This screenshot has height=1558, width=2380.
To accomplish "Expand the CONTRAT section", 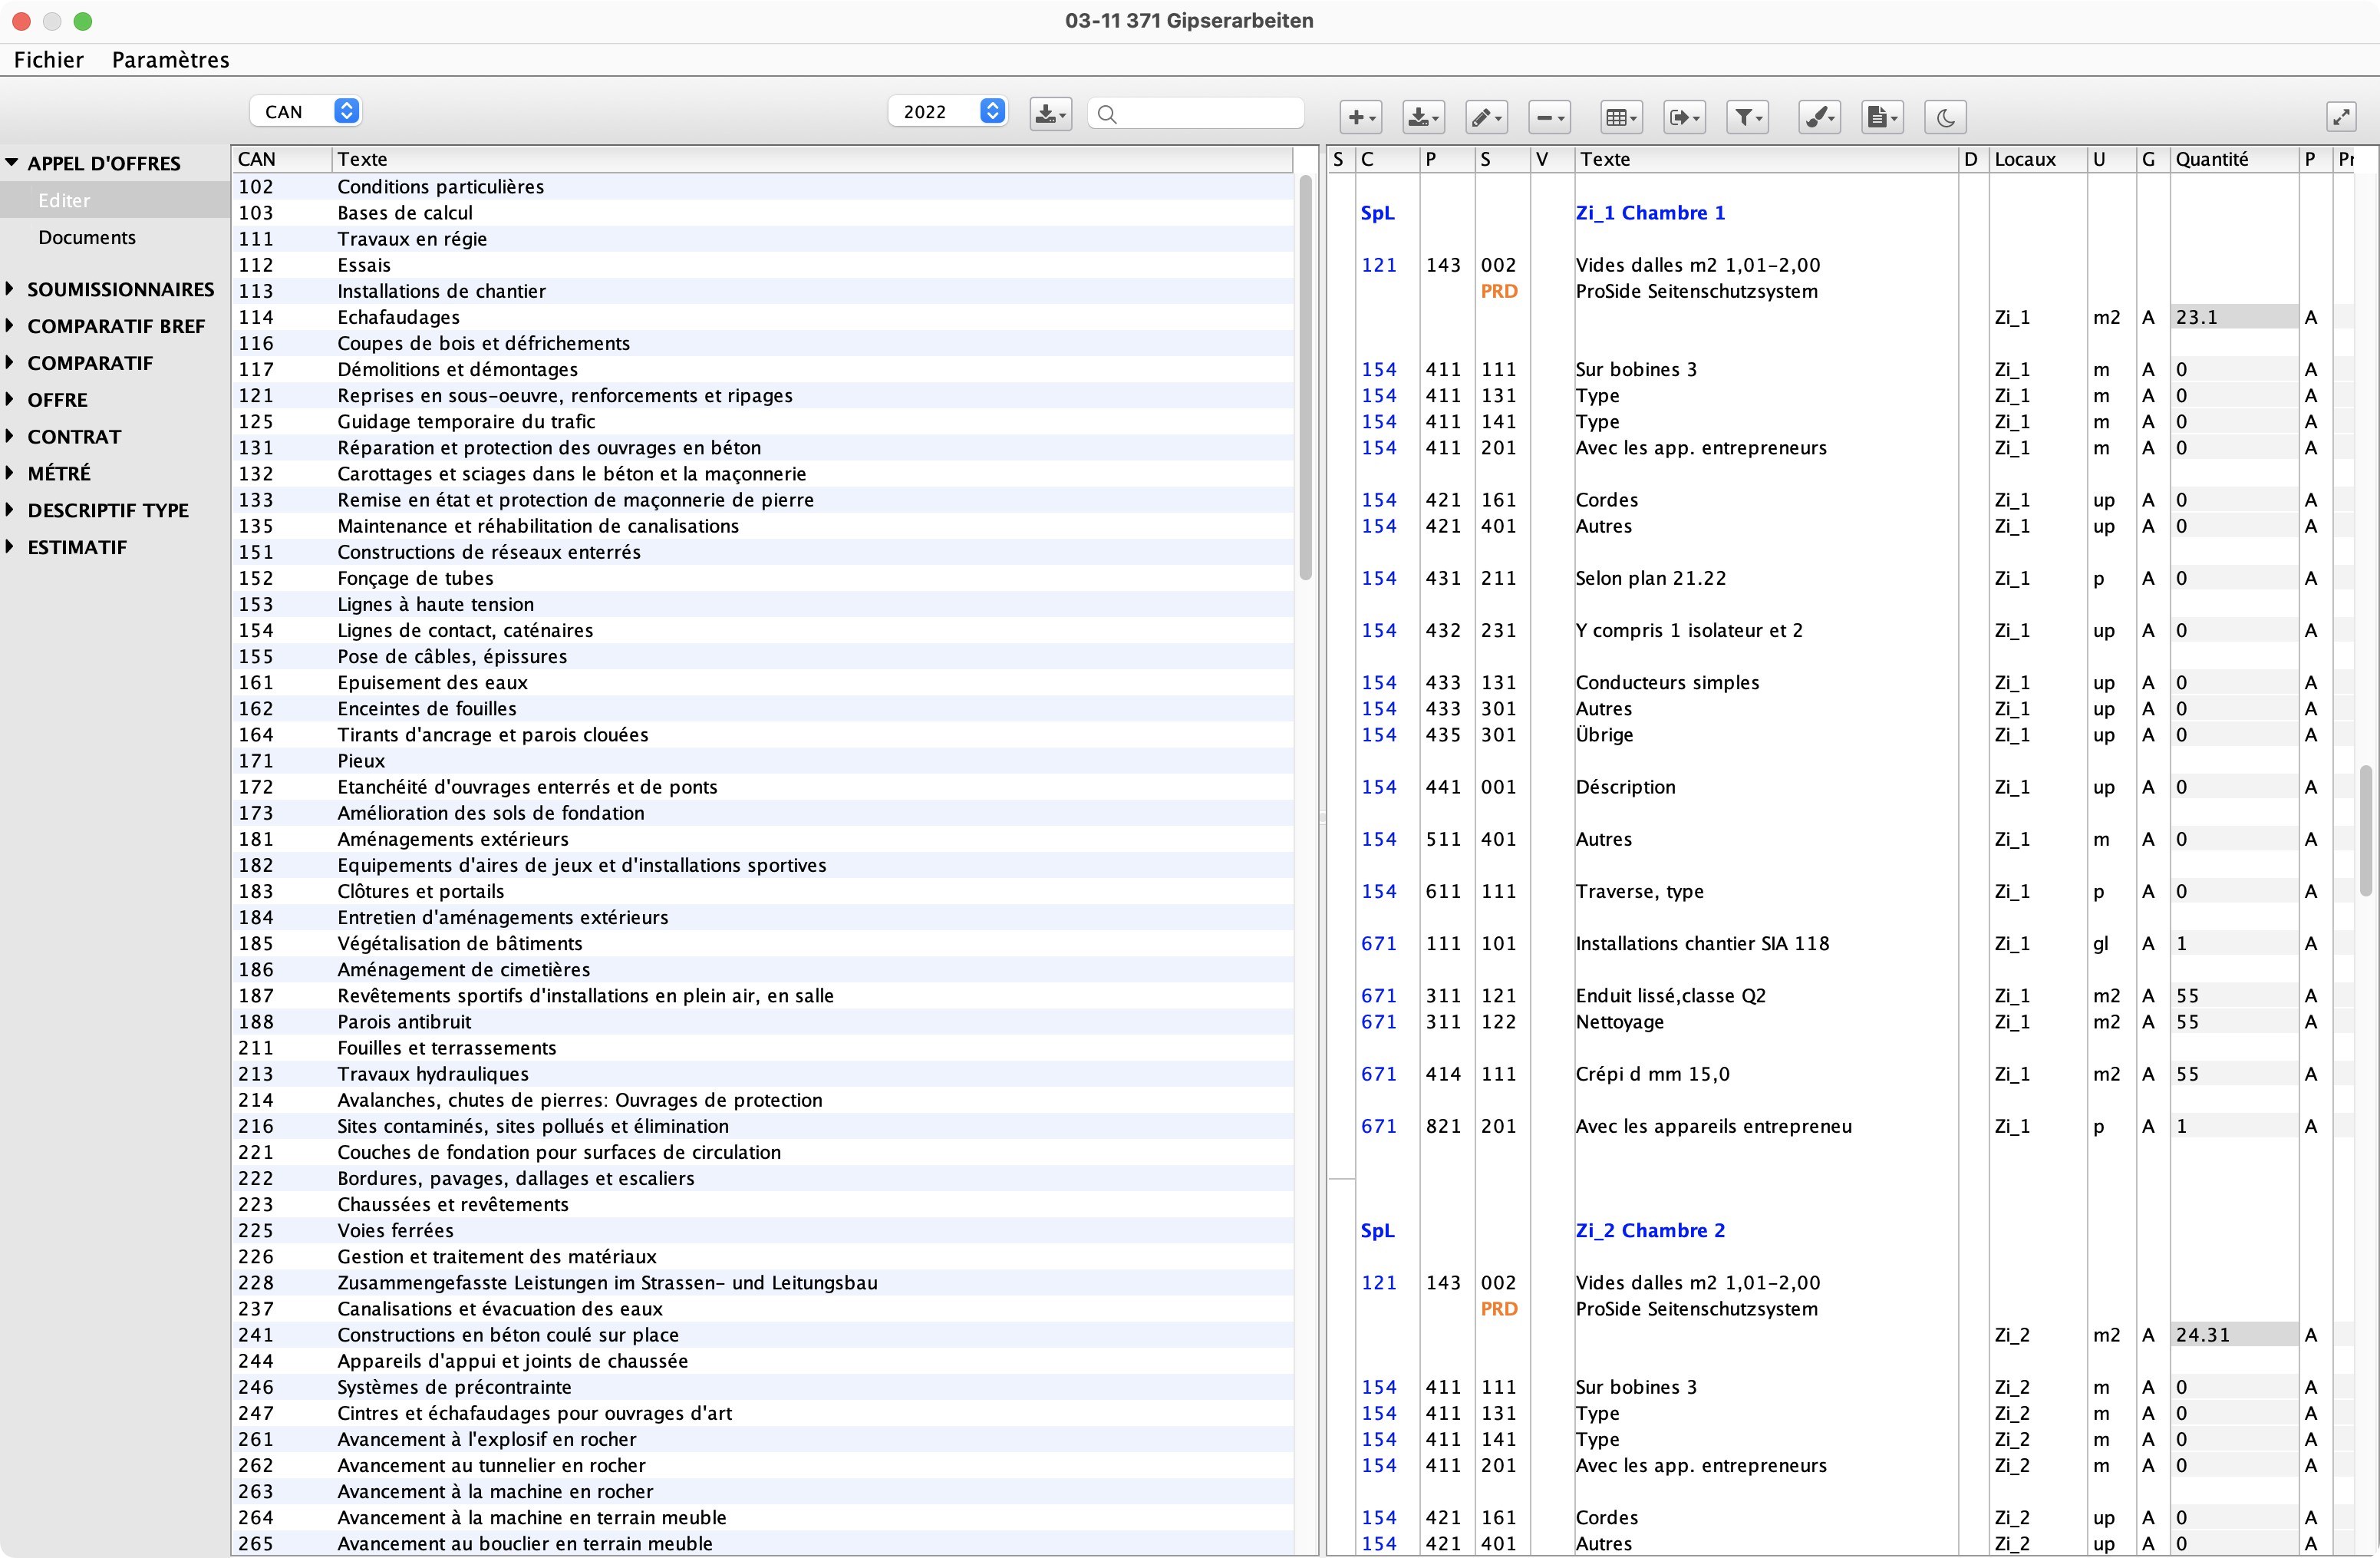I will pyautogui.click(x=10, y=436).
